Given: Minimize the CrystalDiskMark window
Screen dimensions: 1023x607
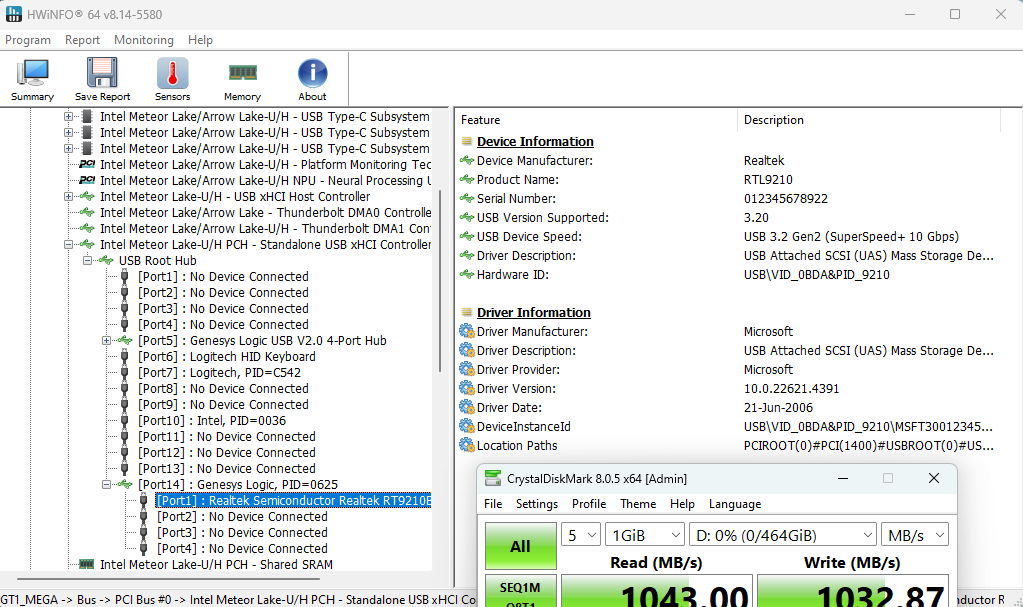Looking at the screenshot, I should click(843, 478).
